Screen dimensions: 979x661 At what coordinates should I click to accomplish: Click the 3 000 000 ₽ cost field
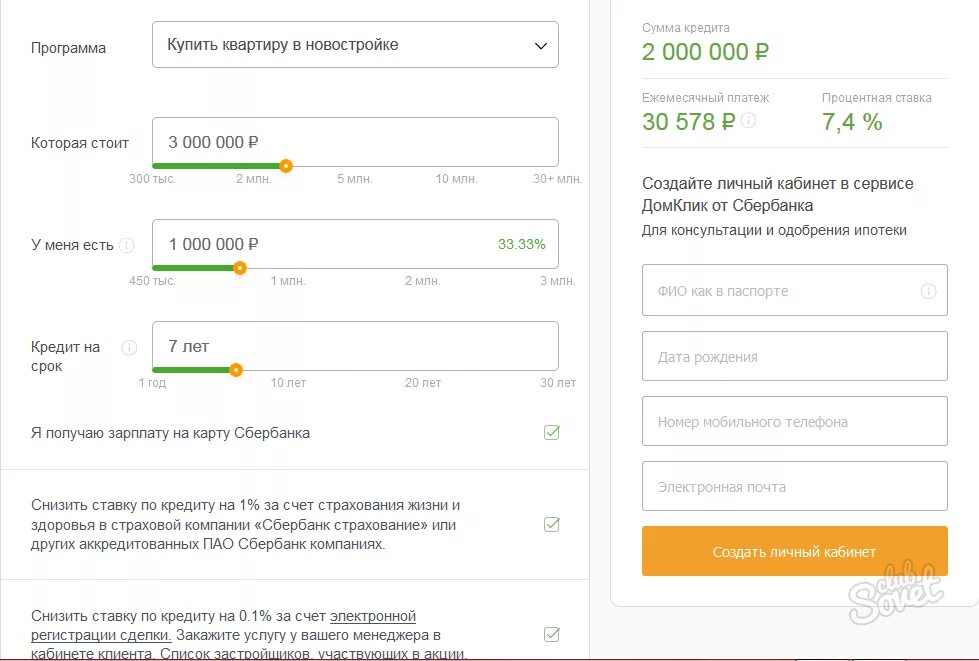(x=355, y=142)
